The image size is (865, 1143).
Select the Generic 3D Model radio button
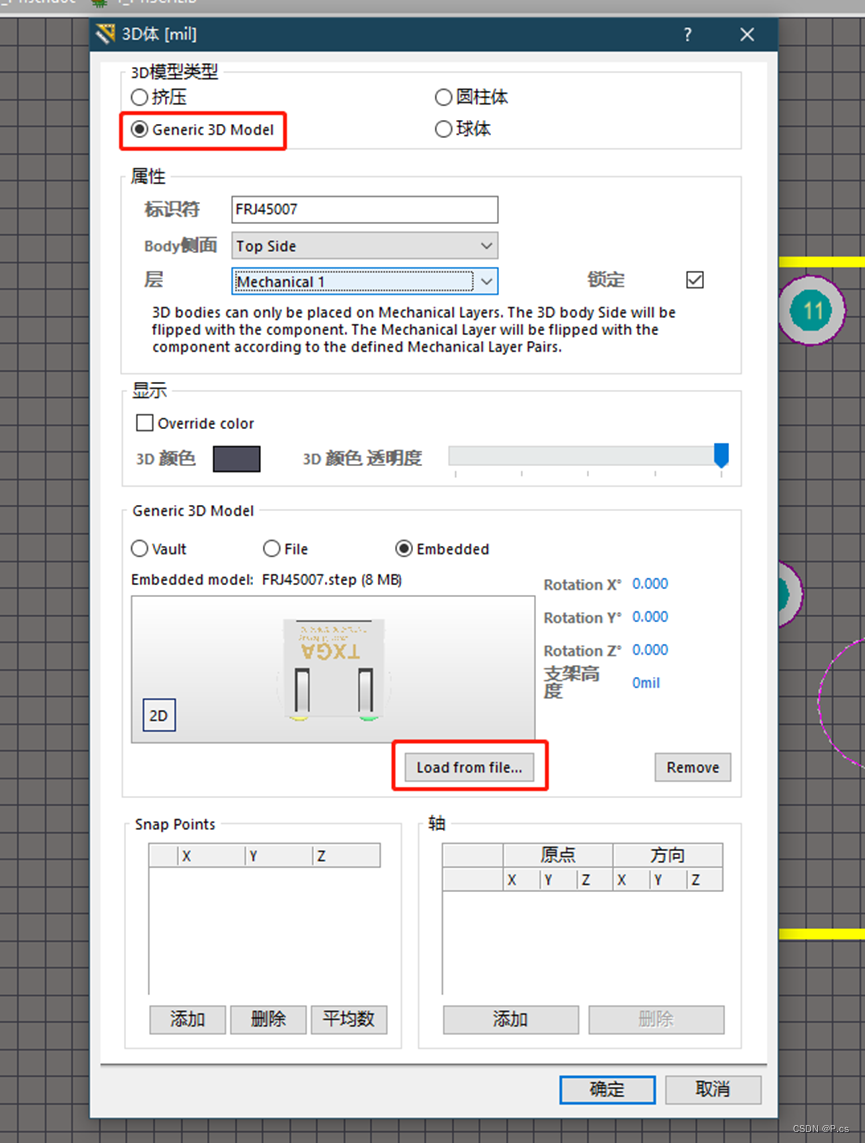(139, 130)
